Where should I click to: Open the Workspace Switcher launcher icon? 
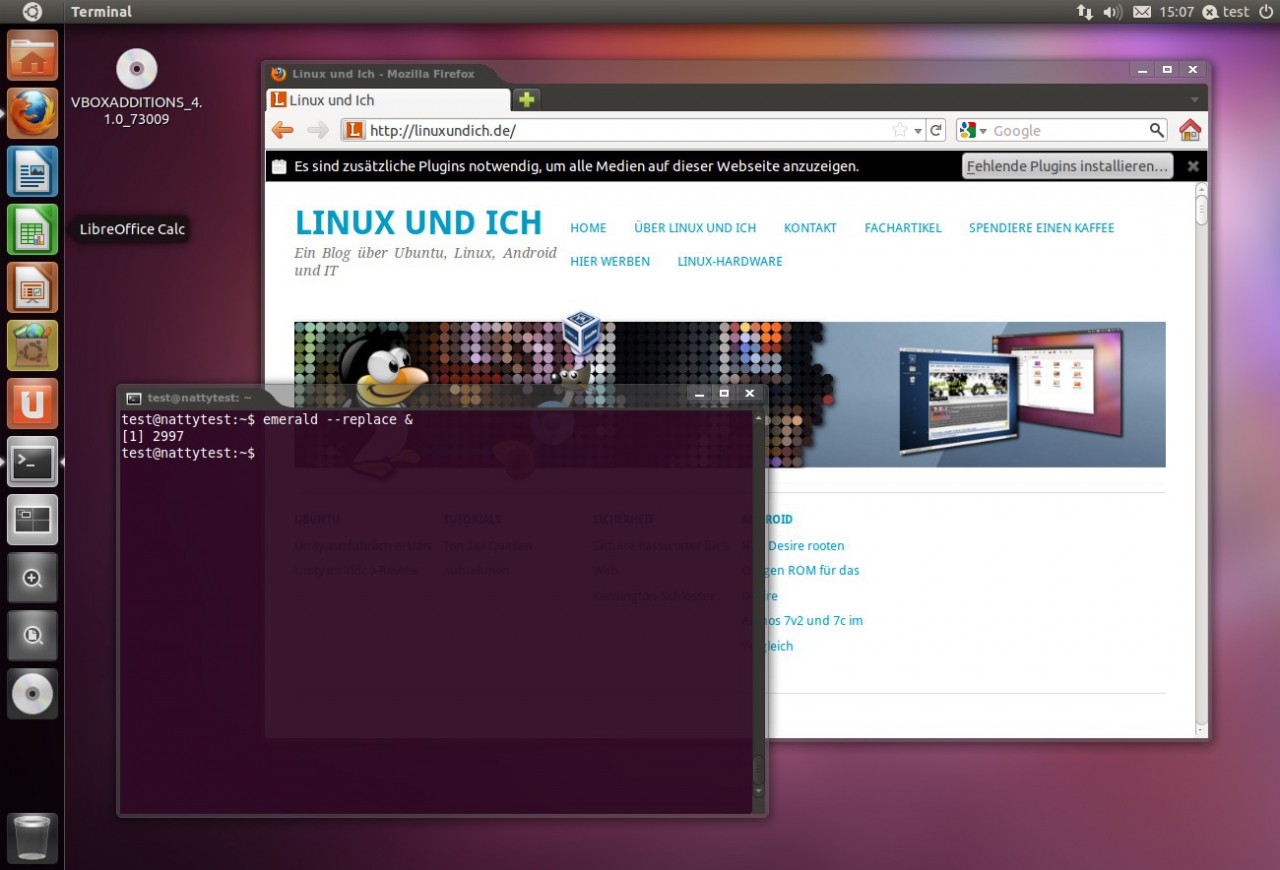pyautogui.click(x=33, y=519)
